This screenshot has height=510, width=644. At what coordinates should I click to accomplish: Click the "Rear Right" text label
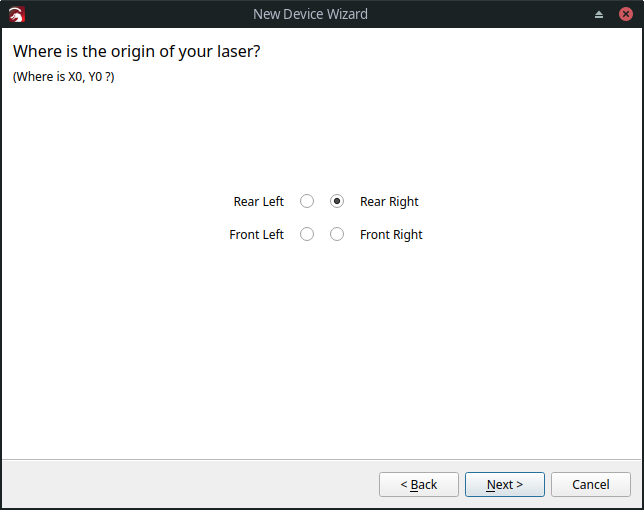tap(389, 202)
